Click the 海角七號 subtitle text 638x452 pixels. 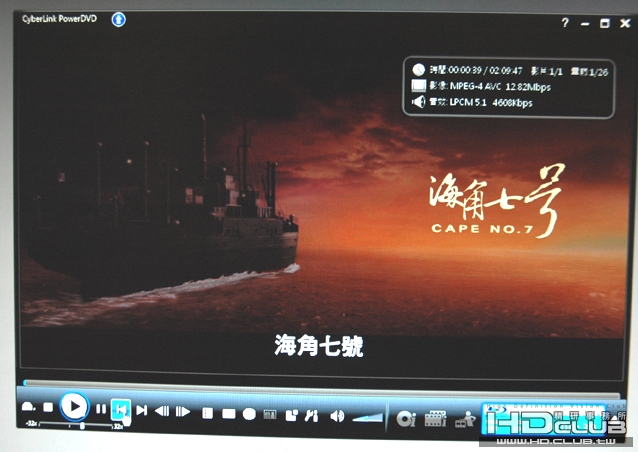[x=319, y=346]
